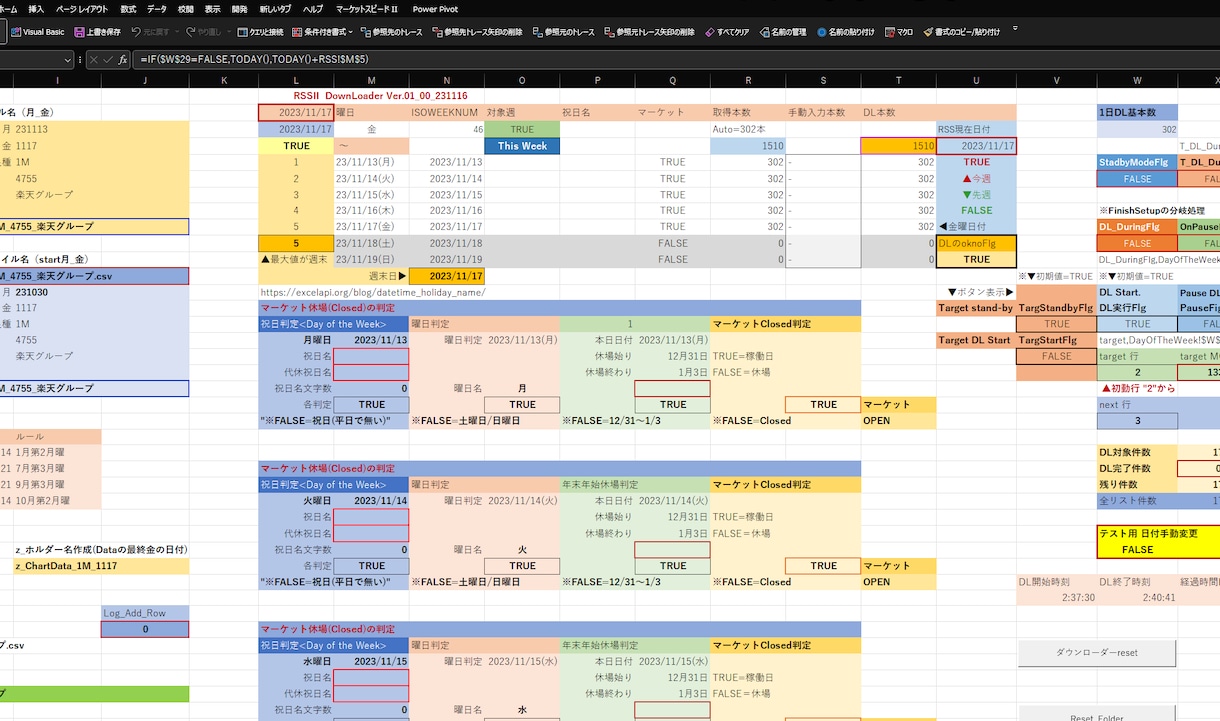Open the Name Box dropdown arrow
1220x721 pixels.
pos(67,60)
